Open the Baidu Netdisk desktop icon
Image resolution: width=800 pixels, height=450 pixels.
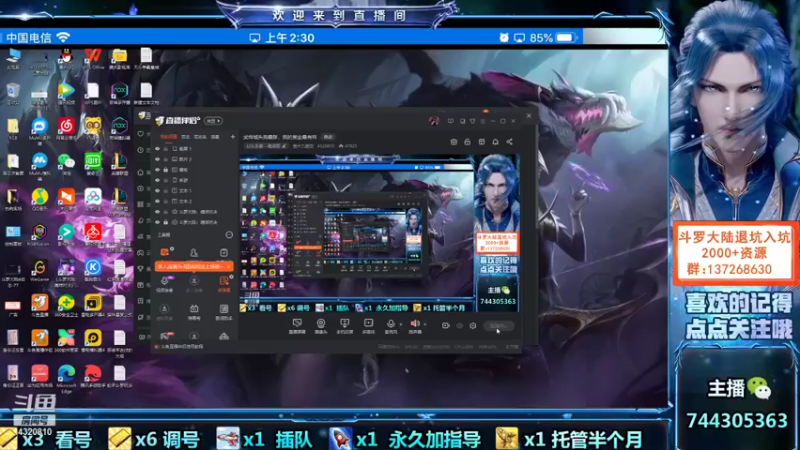pos(93,199)
